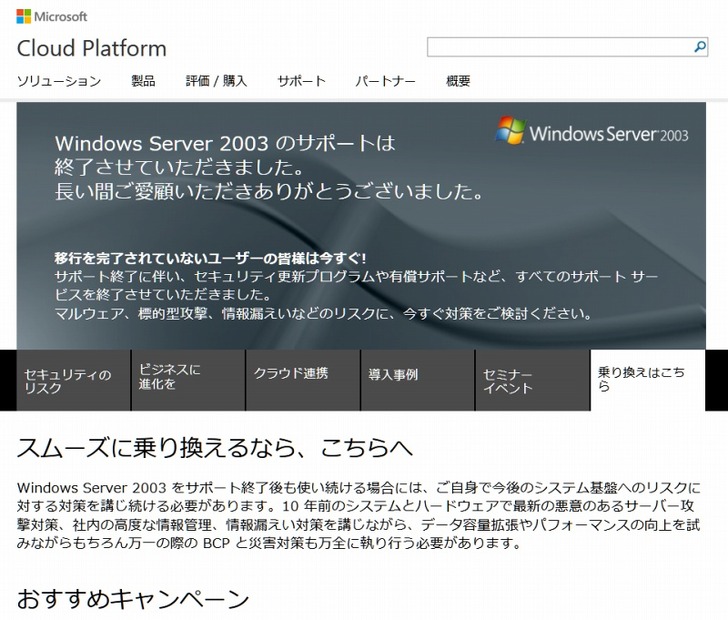Open the パートナー menu
This screenshot has height=620, width=728.
click(x=385, y=81)
